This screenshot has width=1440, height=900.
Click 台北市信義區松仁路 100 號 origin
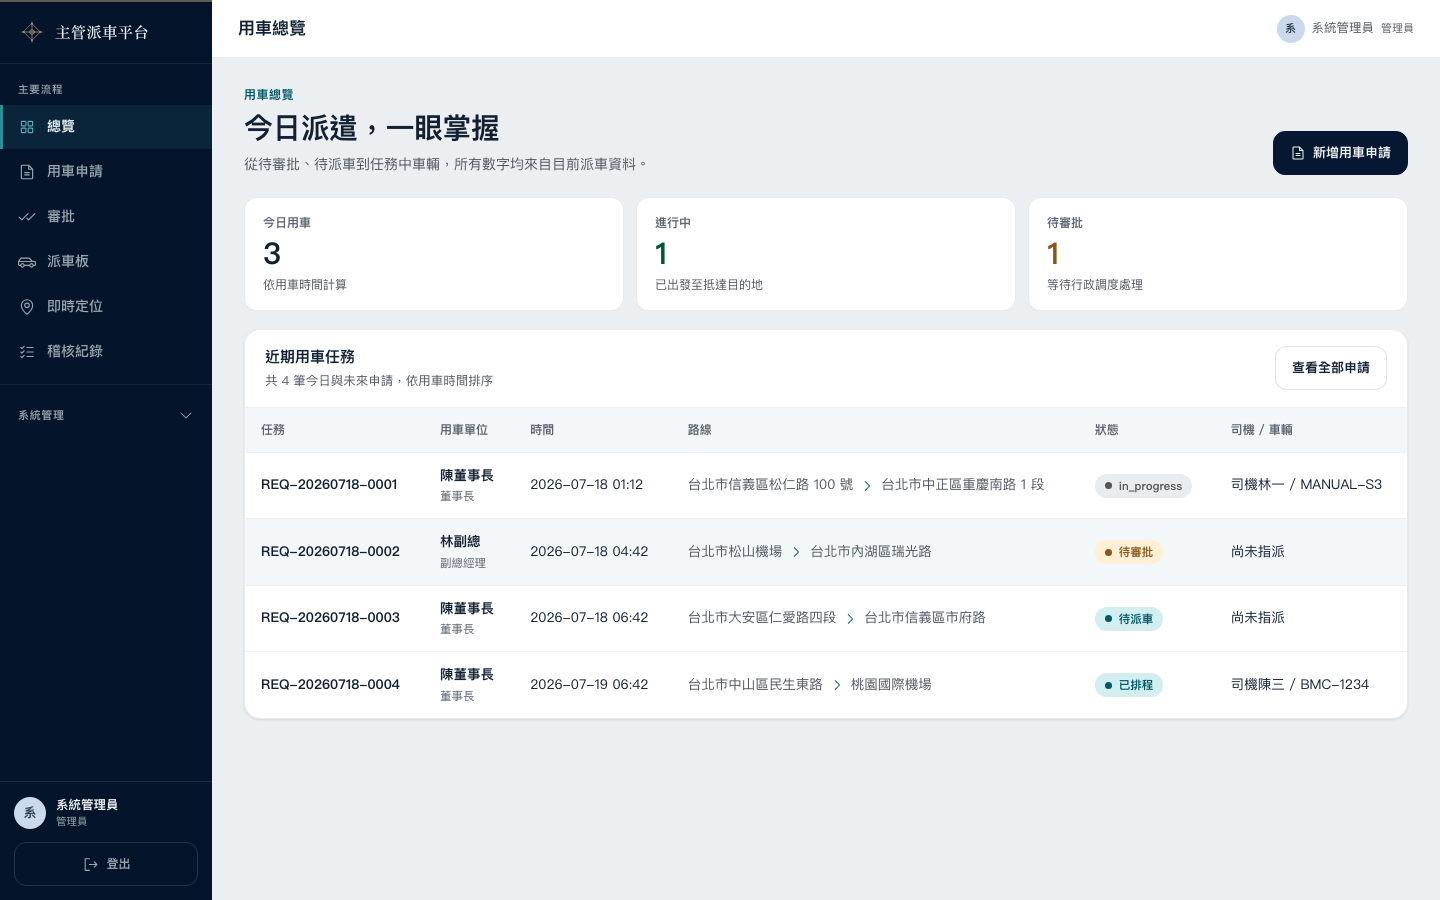770,485
